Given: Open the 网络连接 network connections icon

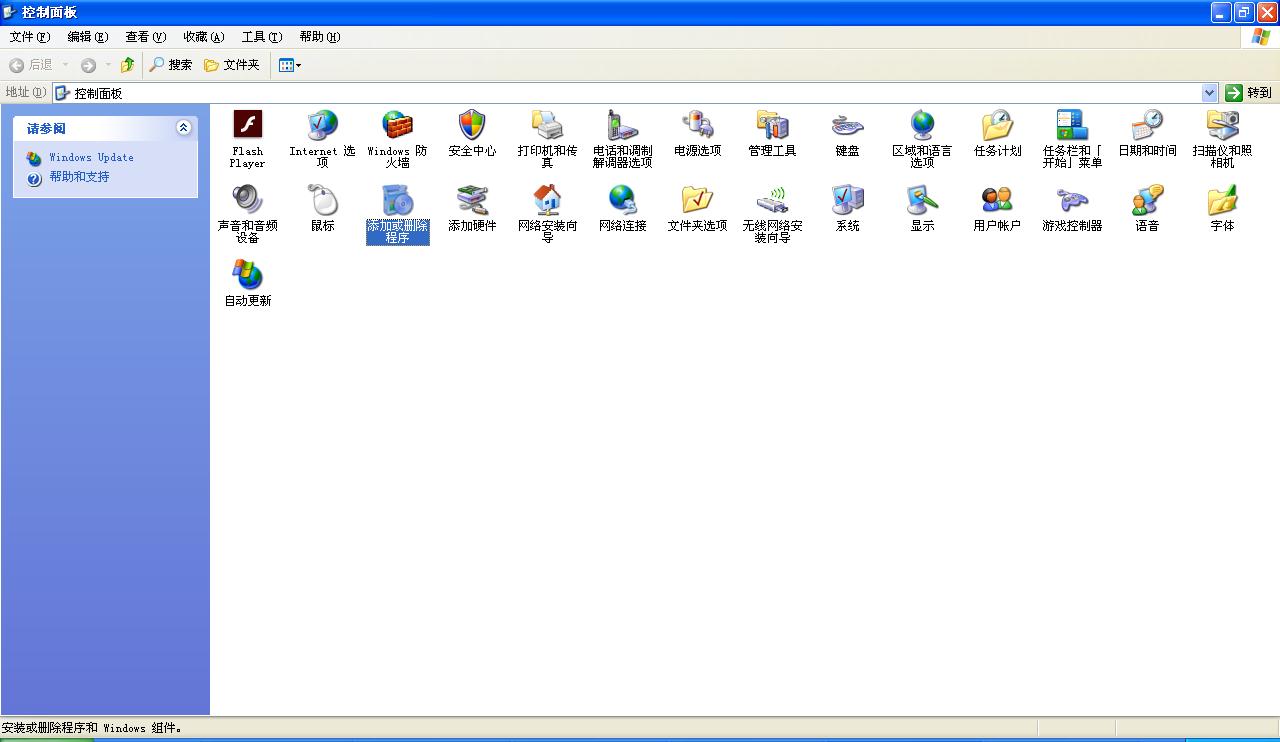Looking at the screenshot, I should (x=622, y=201).
